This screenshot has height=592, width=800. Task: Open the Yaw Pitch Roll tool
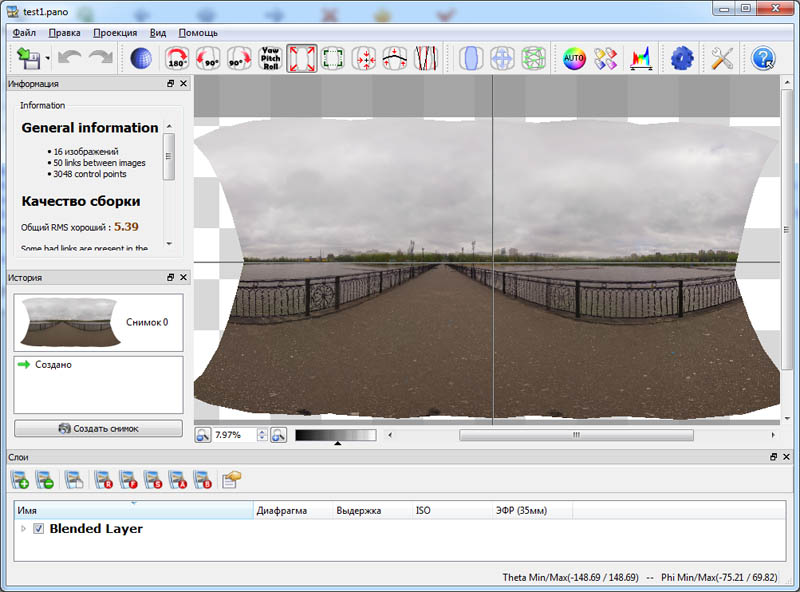point(270,58)
